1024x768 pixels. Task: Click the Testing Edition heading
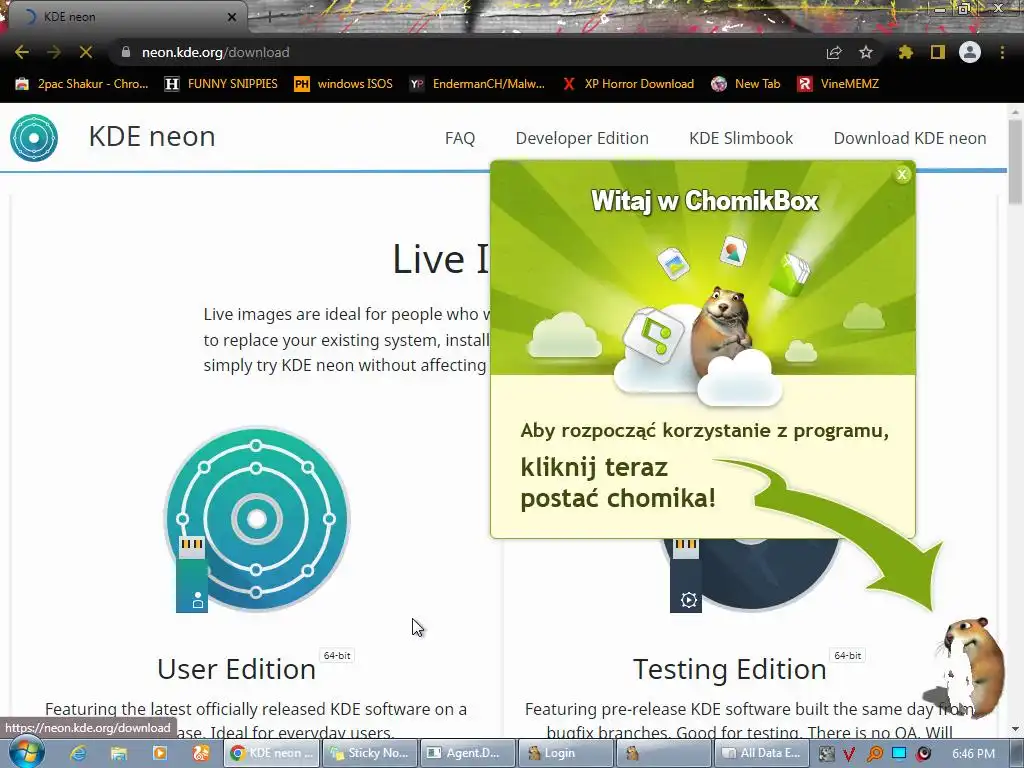[729, 669]
